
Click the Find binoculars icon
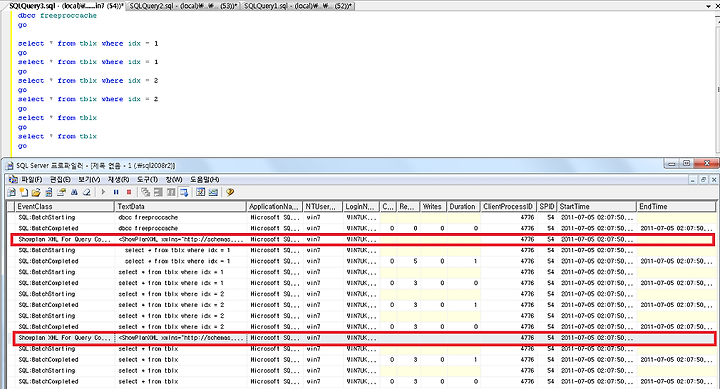[x=74, y=192]
